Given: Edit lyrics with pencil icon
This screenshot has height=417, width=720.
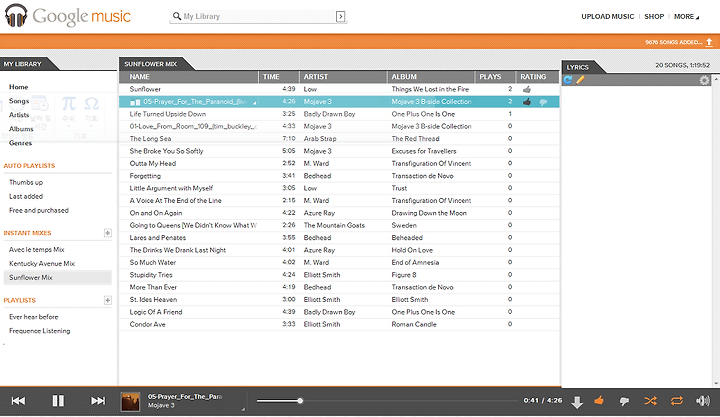Looking at the screenshot, I should [580, 80].
